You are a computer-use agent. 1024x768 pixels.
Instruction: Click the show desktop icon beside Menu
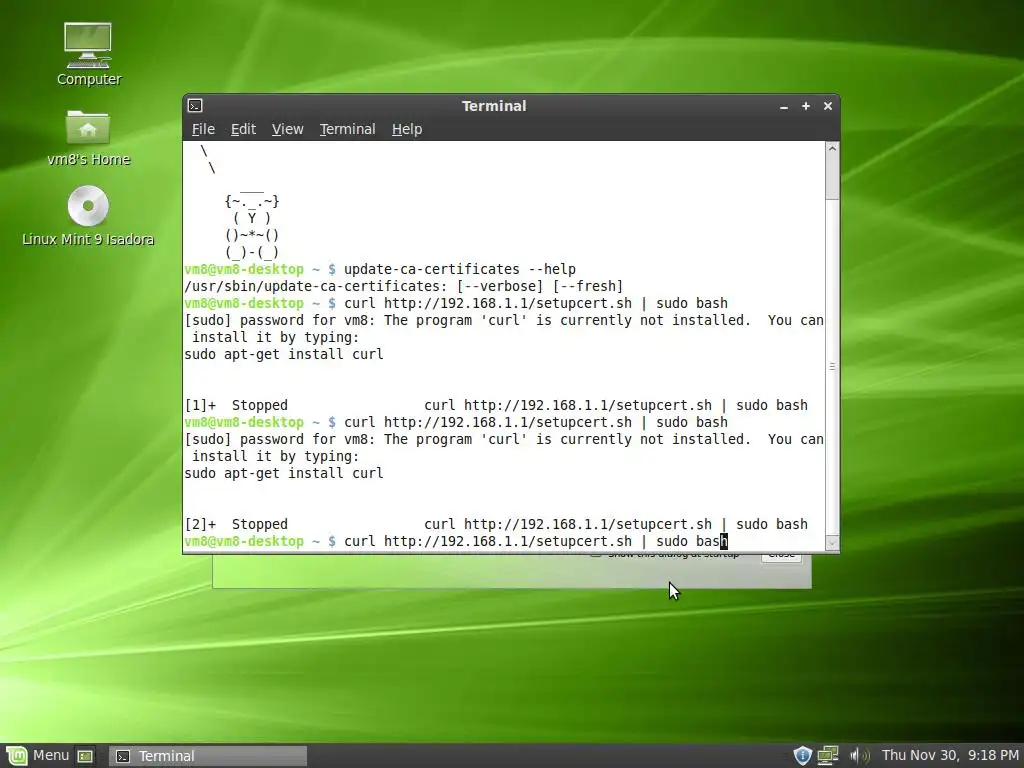click(85, 756)
